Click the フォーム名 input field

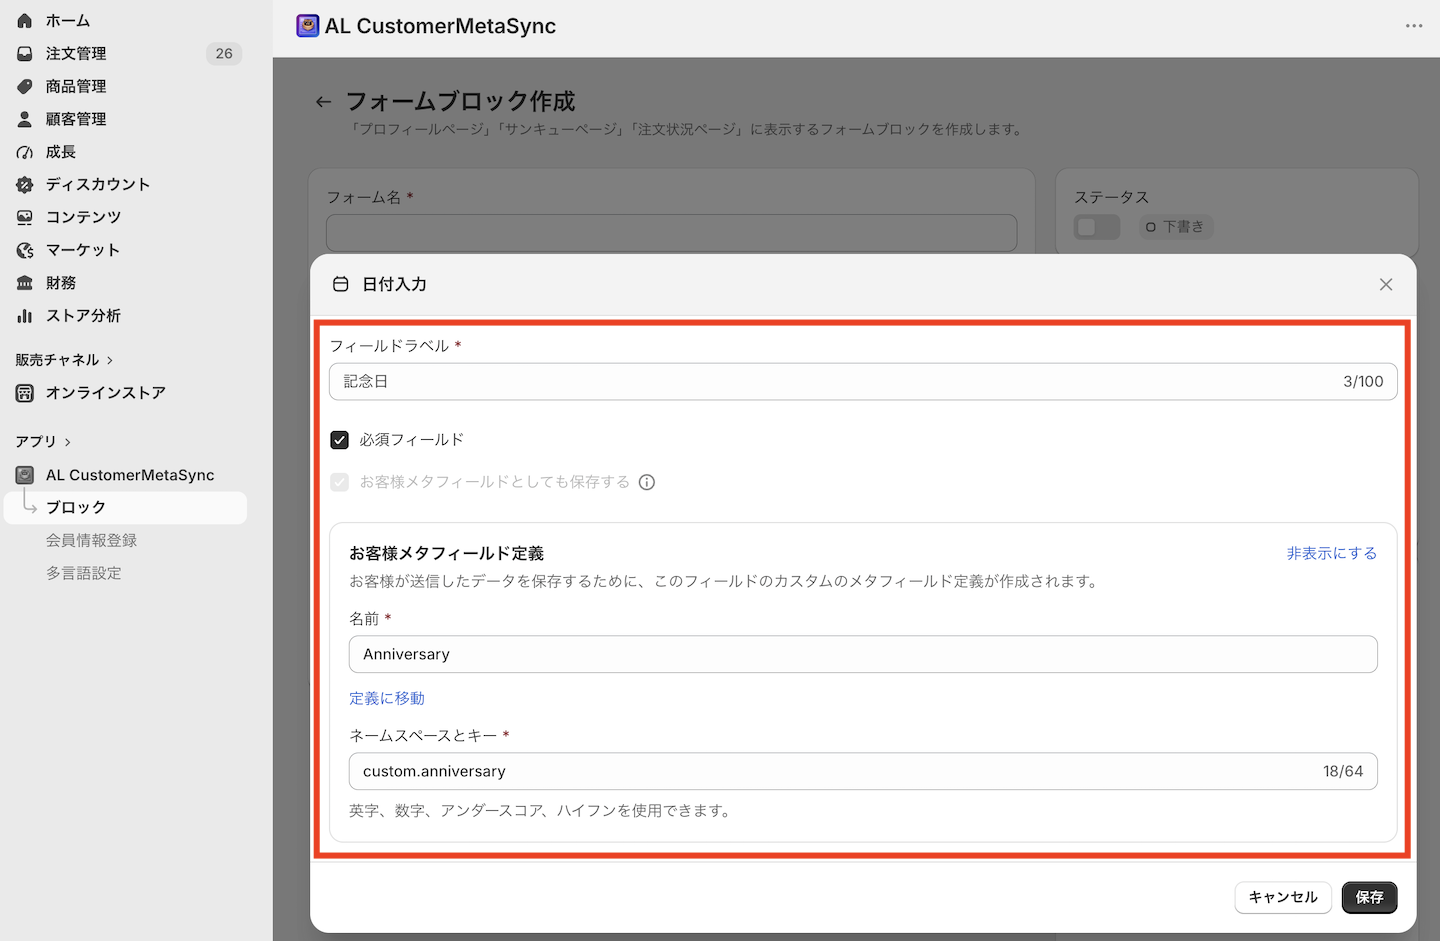click(671, 232)
